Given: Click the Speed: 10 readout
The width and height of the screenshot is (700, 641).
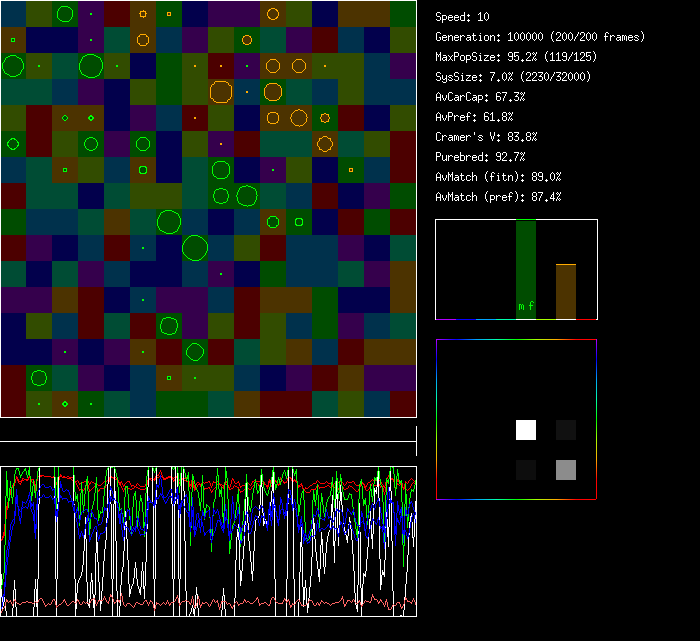Looking at the screenshot, I should point(462,17).
